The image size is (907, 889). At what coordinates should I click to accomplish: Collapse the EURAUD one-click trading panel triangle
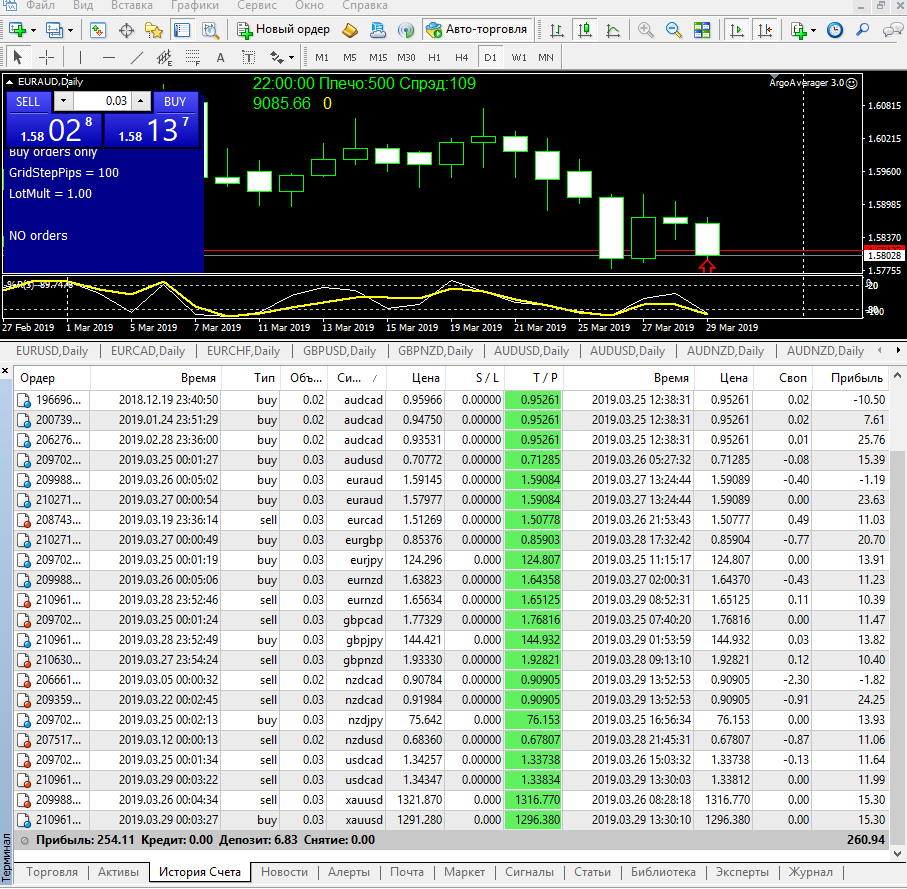[9, 82]
